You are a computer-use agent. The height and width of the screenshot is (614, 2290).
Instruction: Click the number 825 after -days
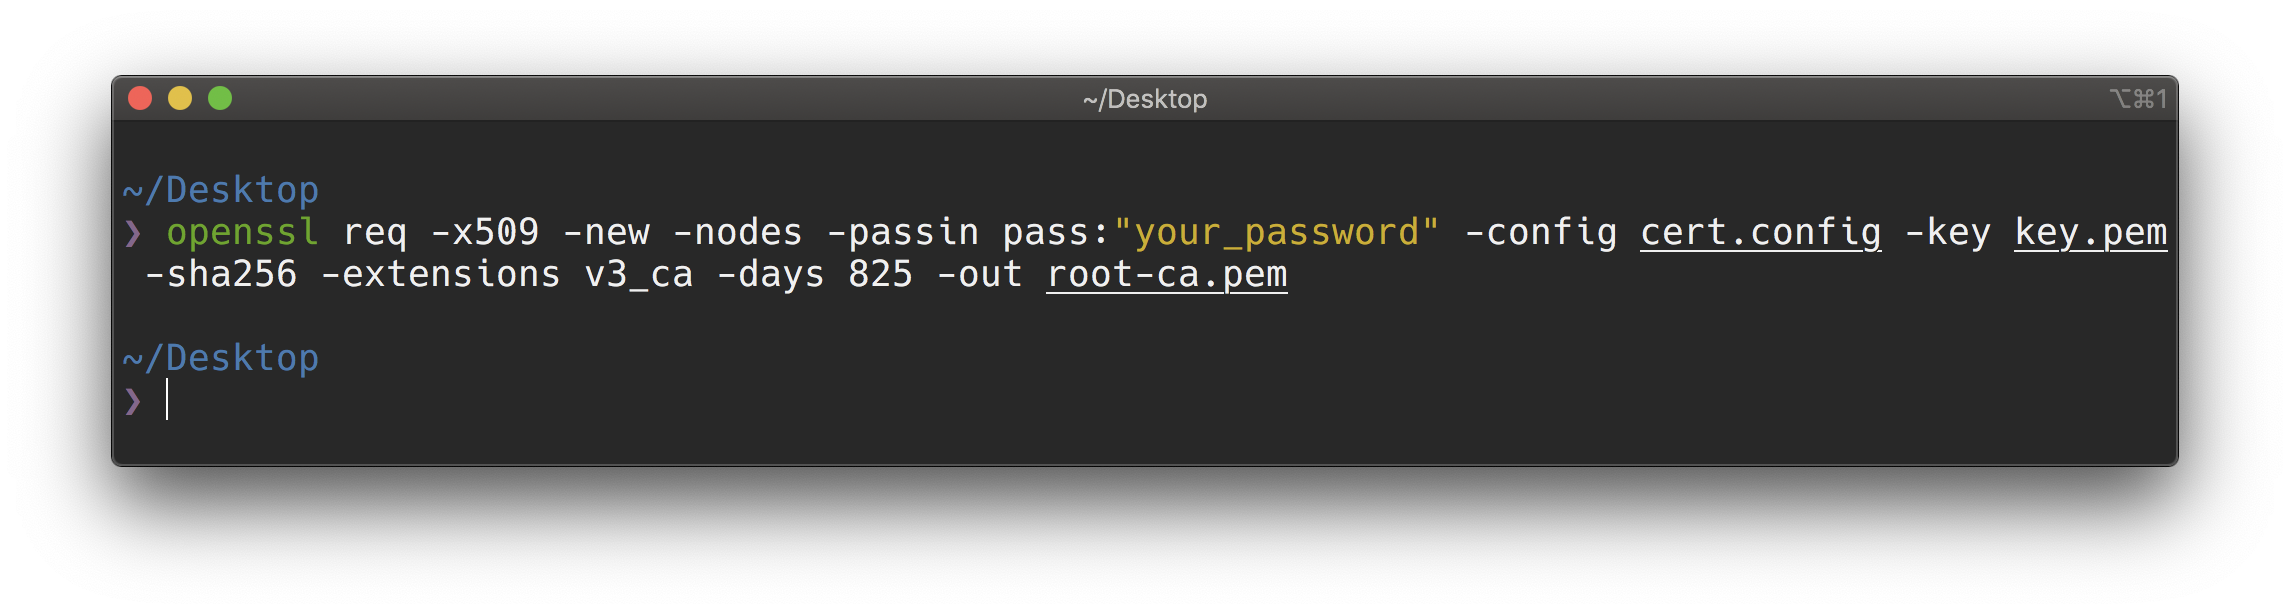click(880, 274)
